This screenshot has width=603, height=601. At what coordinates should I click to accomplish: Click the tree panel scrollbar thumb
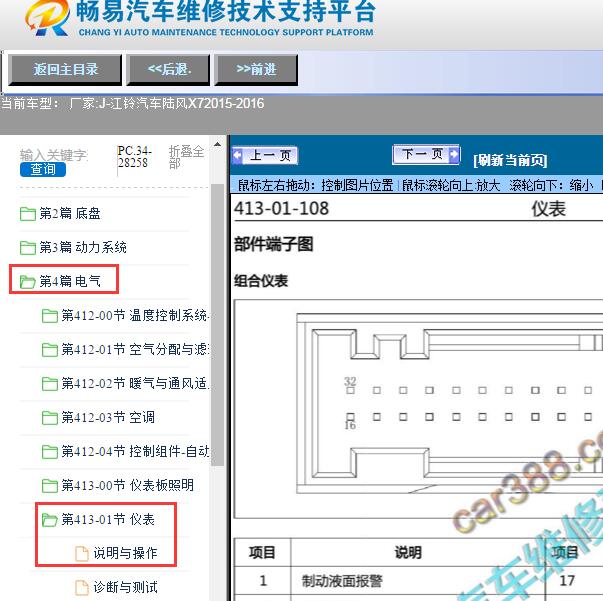tap(217, 325)
